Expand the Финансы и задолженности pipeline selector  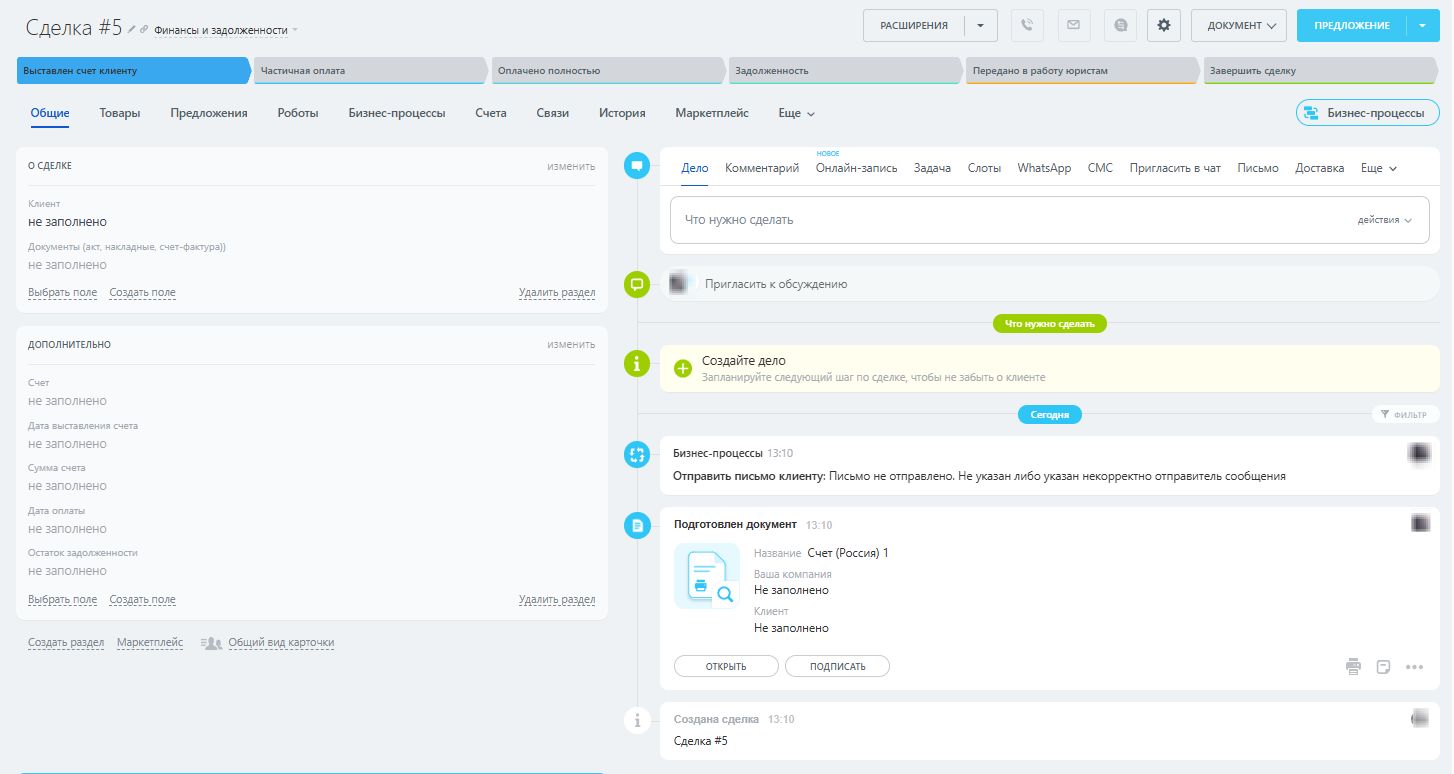pos(226,31)
